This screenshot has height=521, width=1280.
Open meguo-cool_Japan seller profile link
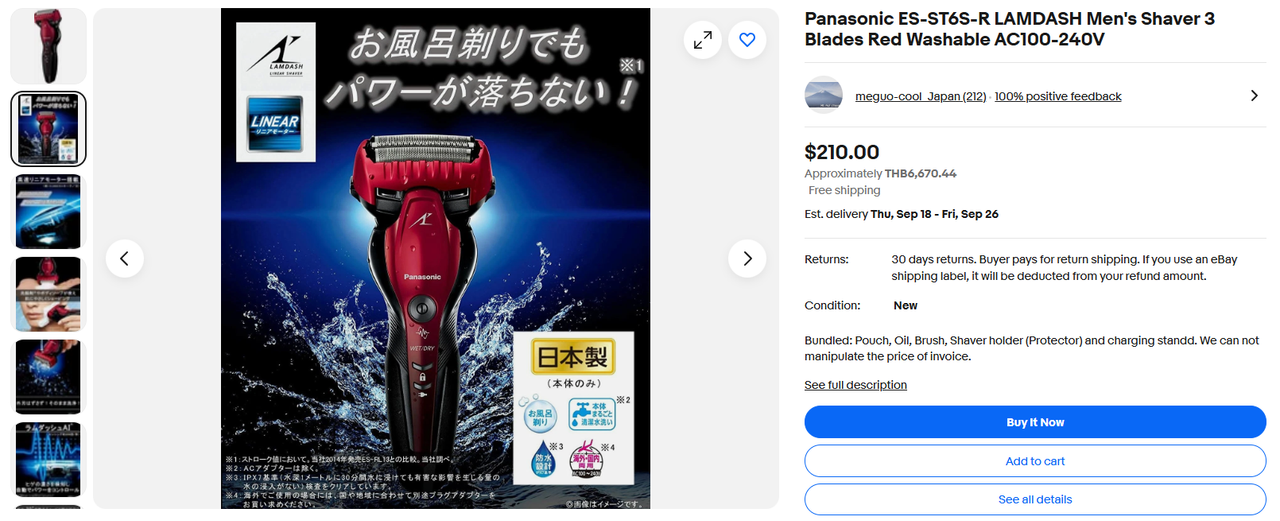click(921, 97)
